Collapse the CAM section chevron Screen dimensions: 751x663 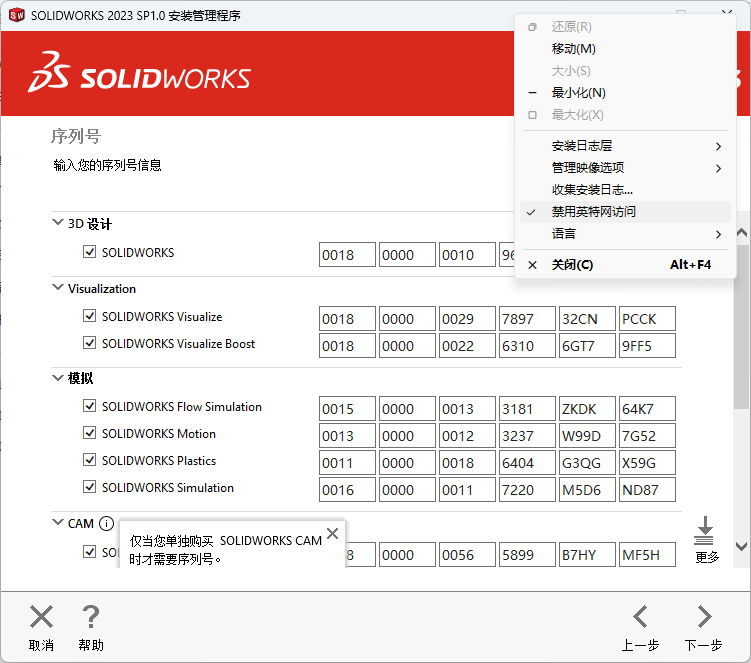[57, 522]
